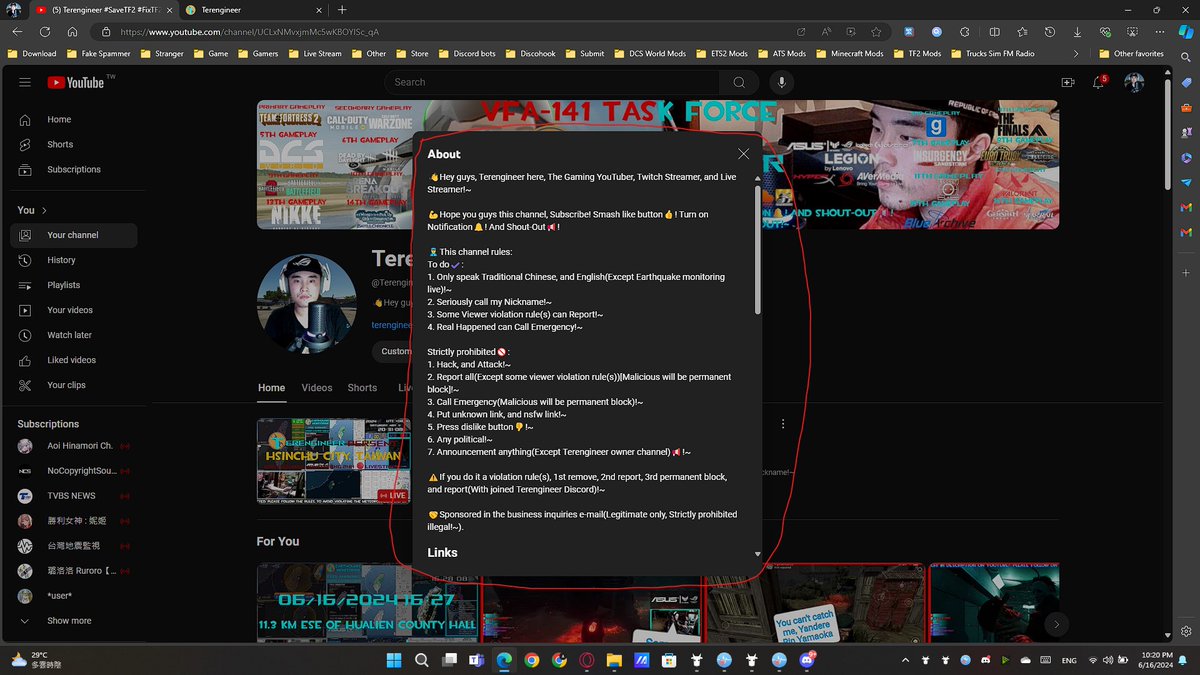The image size is (1200, 675).
Task: Open the NoCopyrightSounds subscription
Action: click(74, 471)
